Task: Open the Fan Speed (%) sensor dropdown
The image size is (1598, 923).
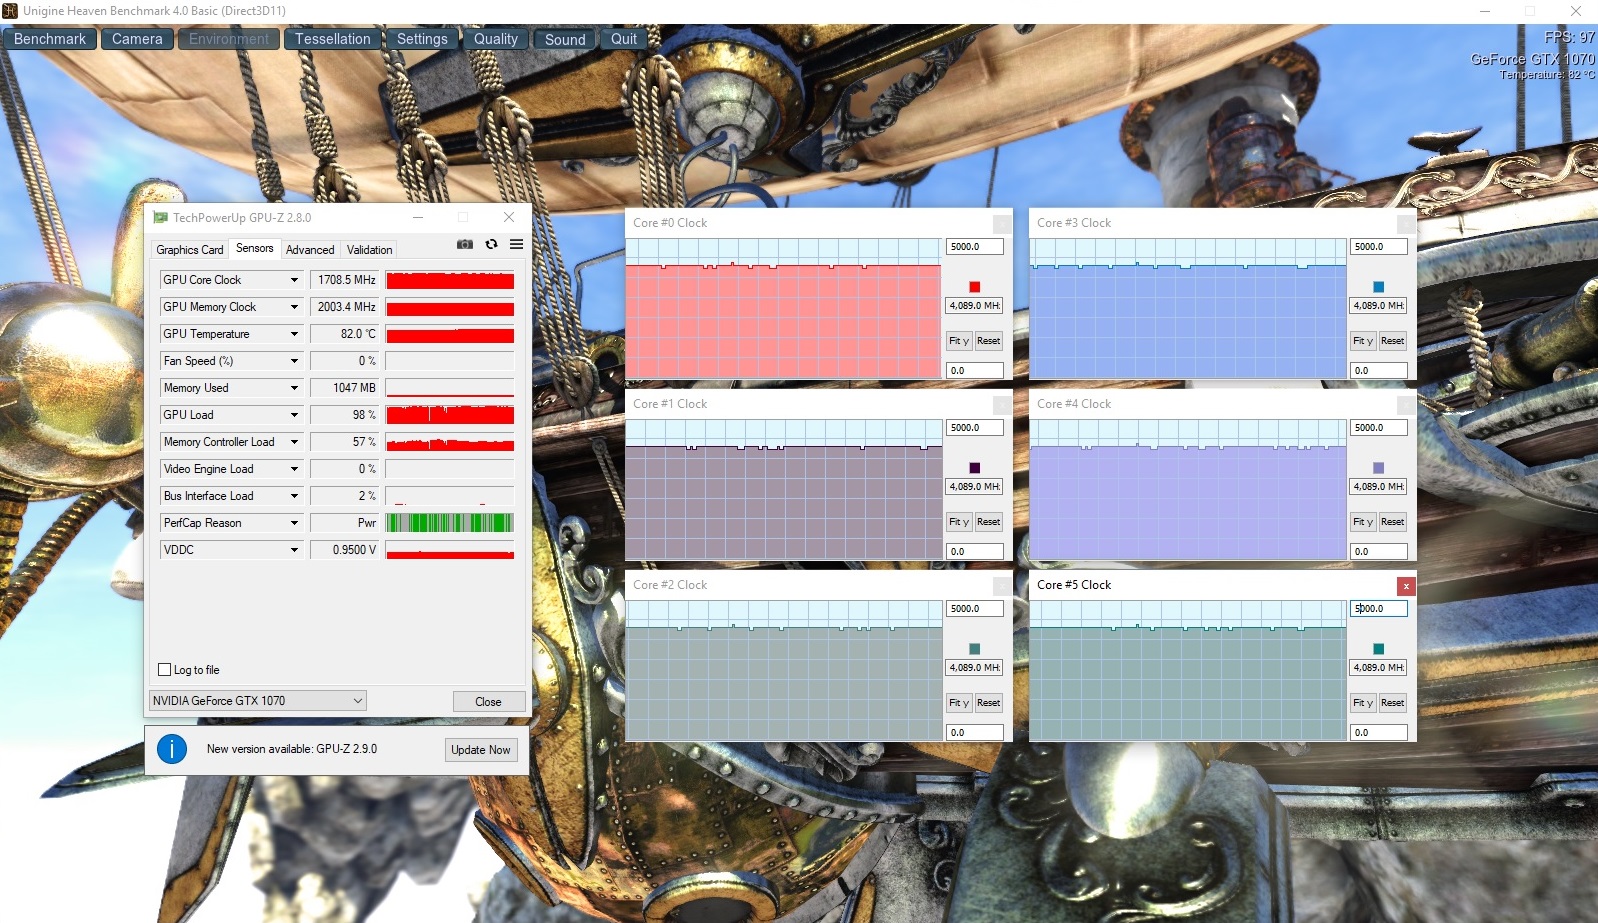Action: coord(294,361)
